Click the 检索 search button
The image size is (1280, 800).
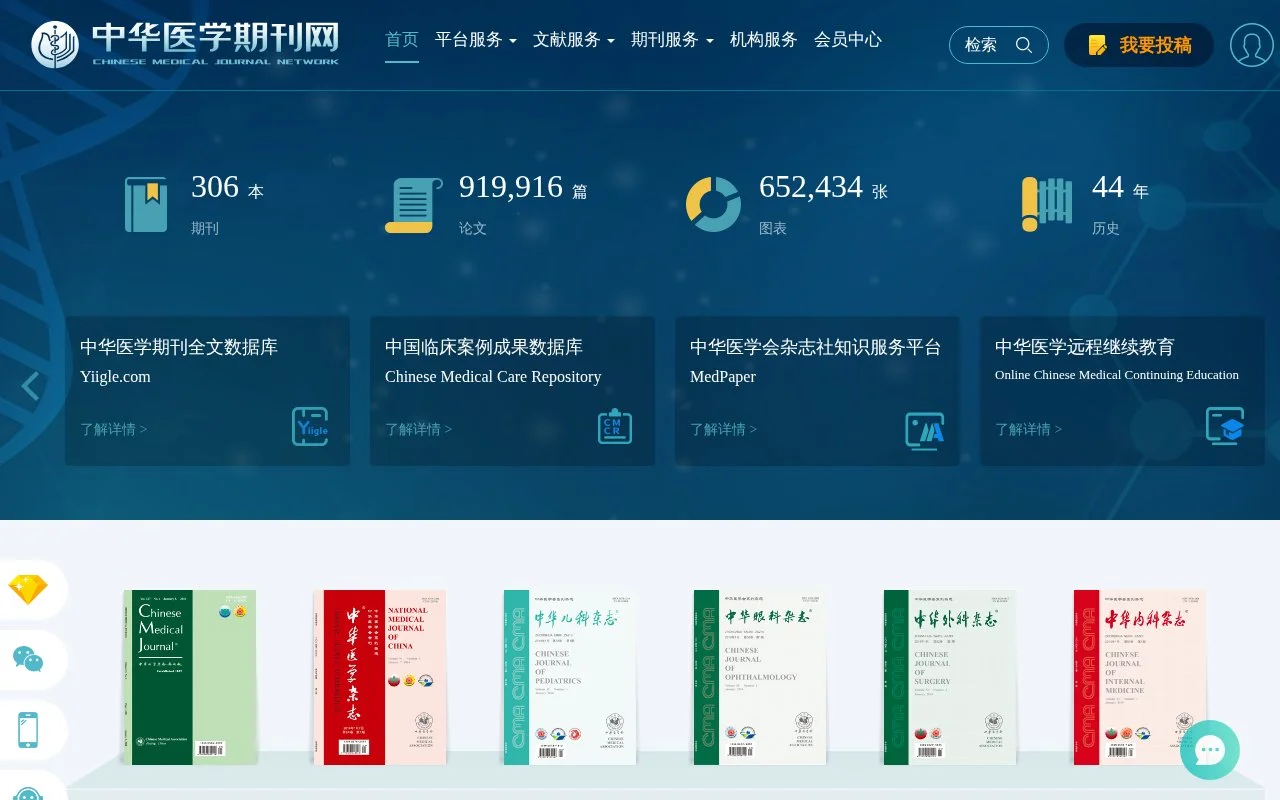[998, 45]
